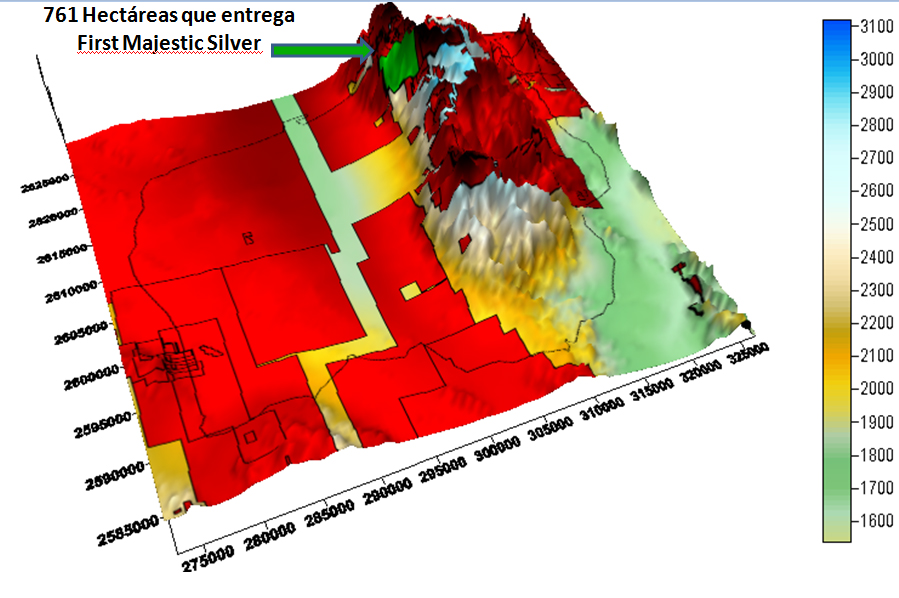Click the 1600 value on the elevation legend
The image size is (899, 598).
(x=876, y=520)
